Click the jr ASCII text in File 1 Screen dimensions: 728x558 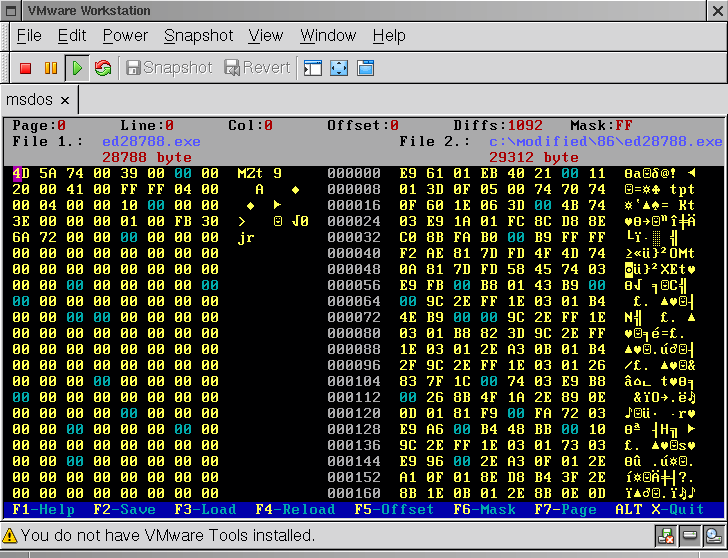[x=246, y=238]
